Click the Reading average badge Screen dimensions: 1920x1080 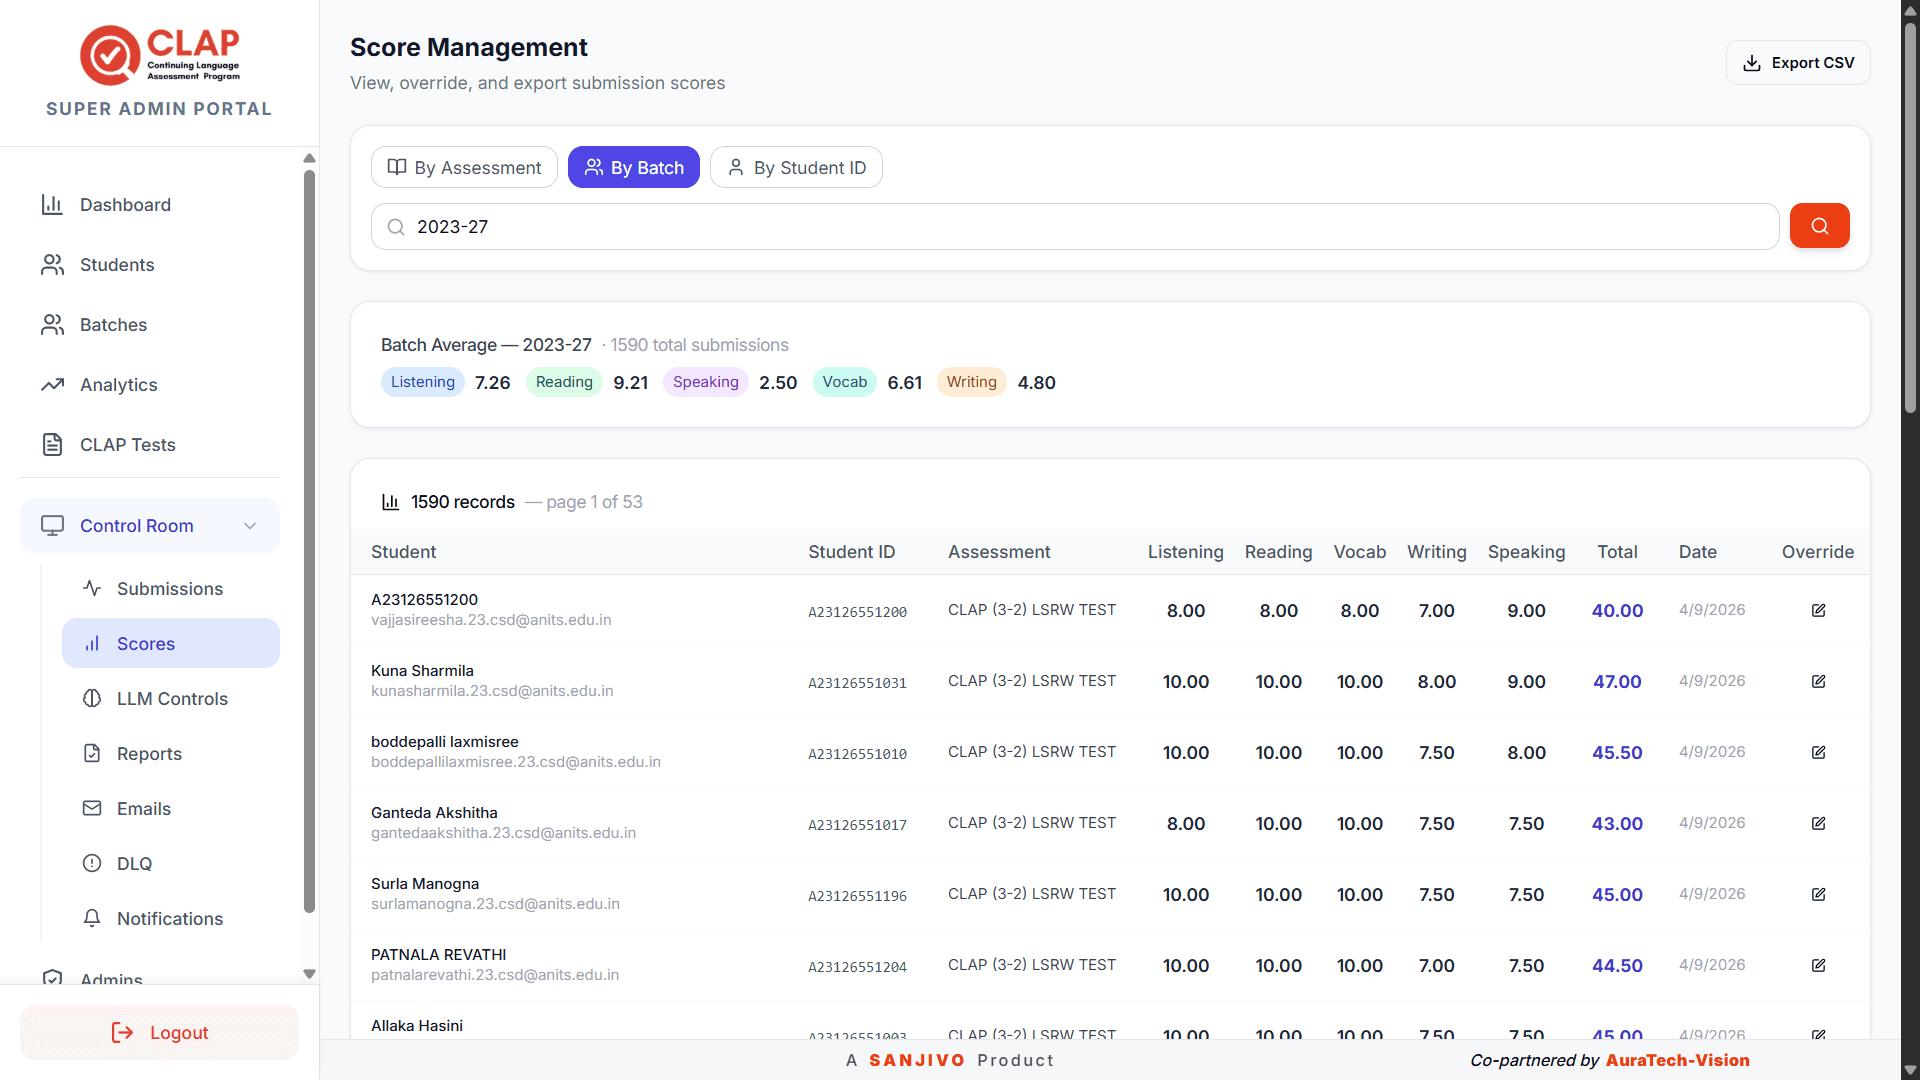(x=564, y=382)
